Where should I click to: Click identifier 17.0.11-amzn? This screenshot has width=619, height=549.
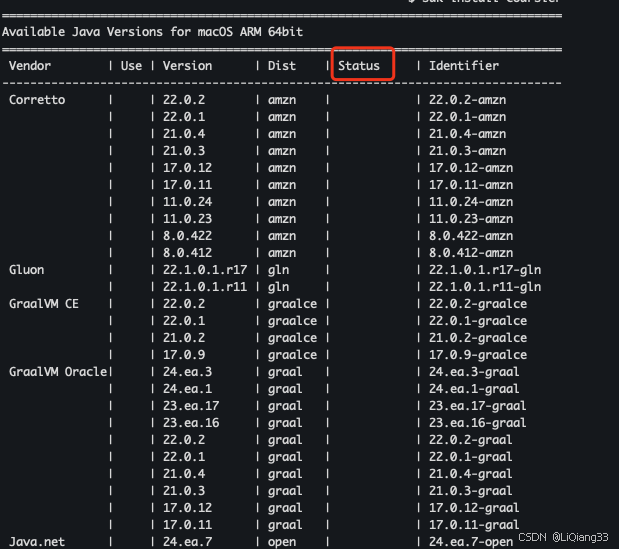(x=471, y=185)
